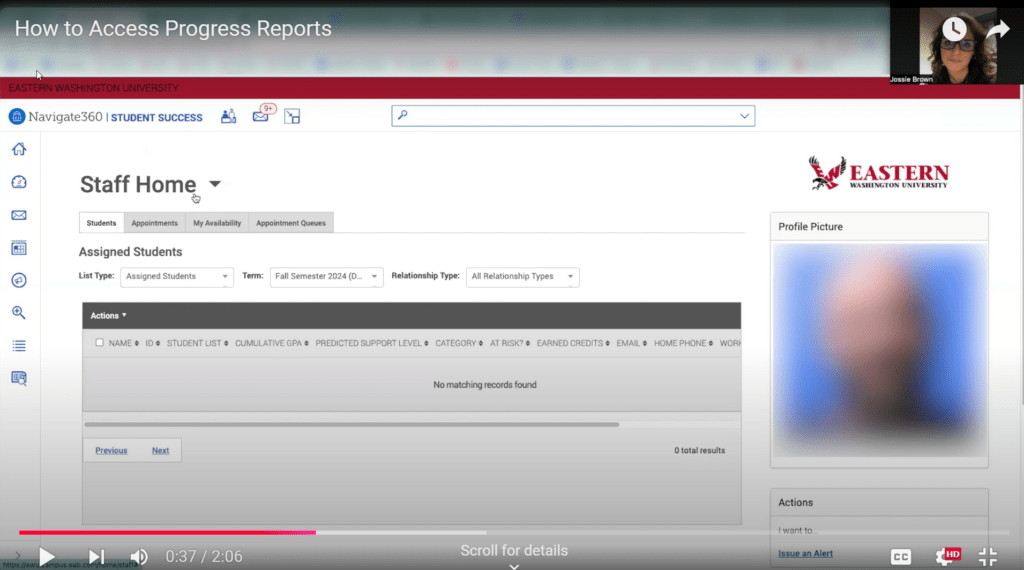Screen dimensions: 1024x570
Task: Open the Term dropdown Fall Semester 2024
Action: tap(326, 277)
